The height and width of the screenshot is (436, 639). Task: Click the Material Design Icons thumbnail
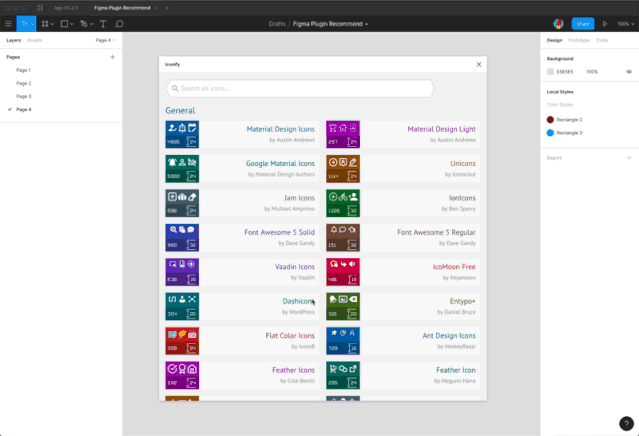(182, 134)
